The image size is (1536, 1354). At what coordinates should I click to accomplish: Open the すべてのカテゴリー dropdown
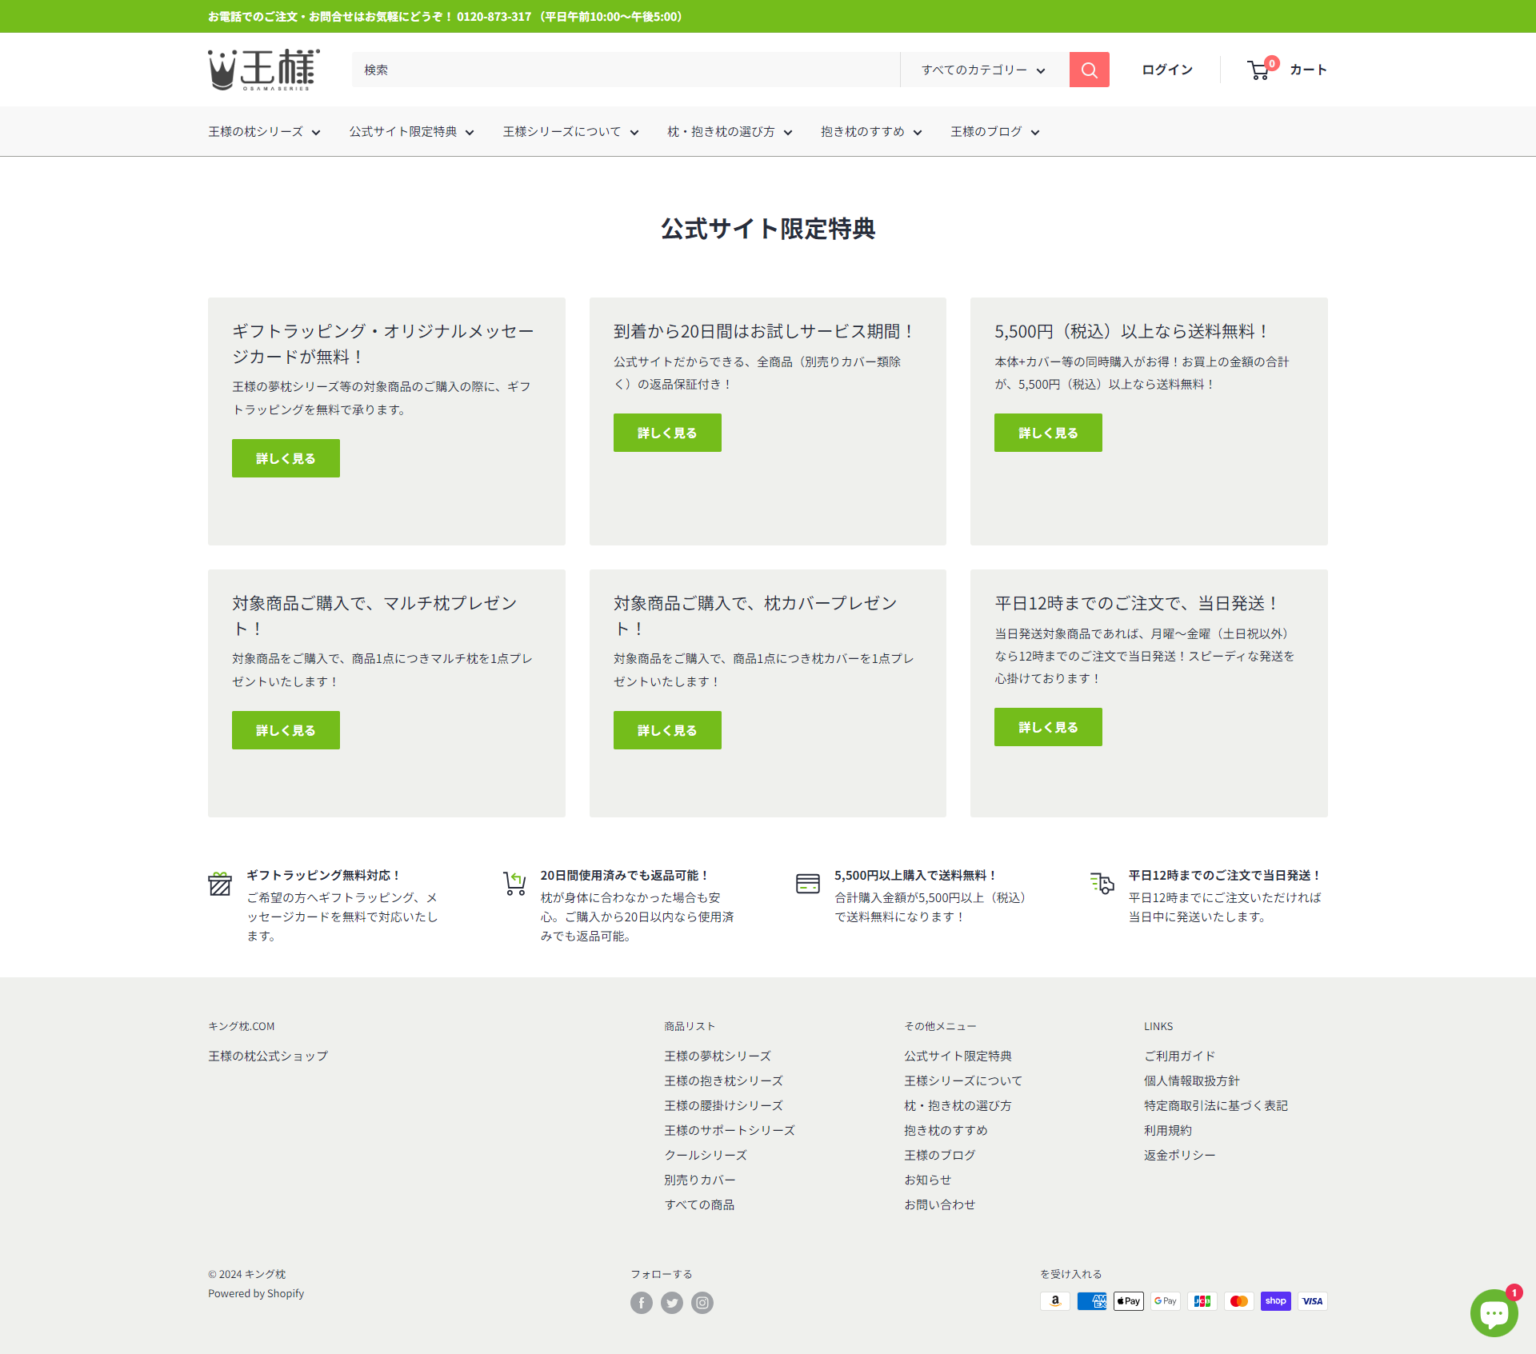pos(984,70)
